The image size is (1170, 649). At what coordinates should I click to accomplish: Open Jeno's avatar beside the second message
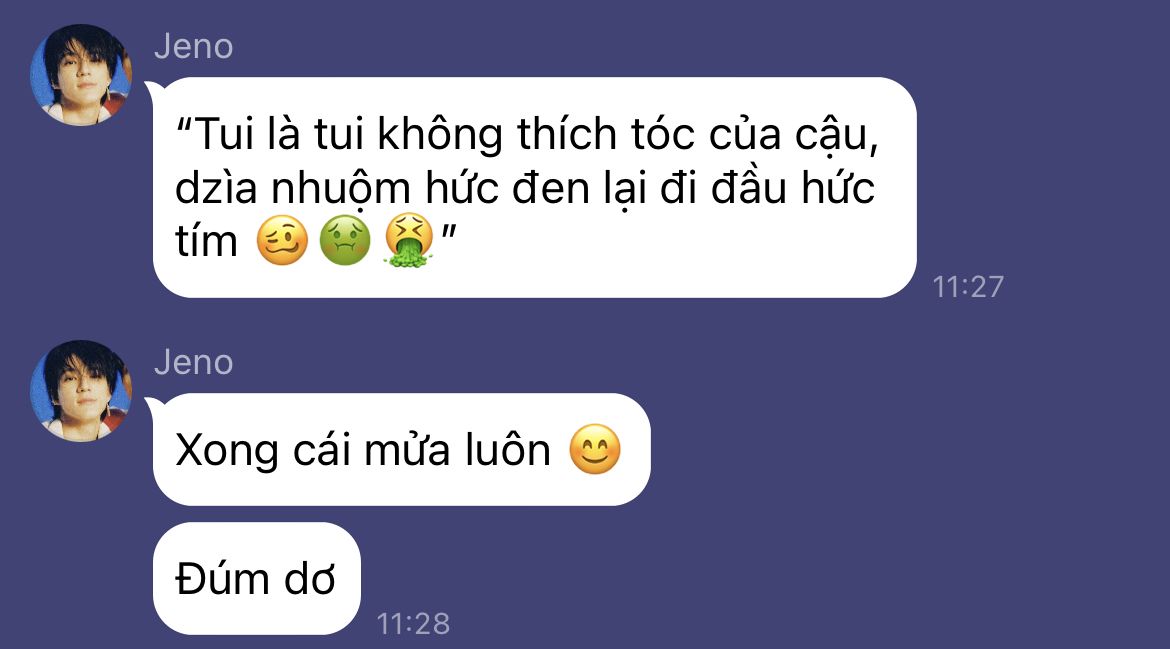[x=81, y=391]
